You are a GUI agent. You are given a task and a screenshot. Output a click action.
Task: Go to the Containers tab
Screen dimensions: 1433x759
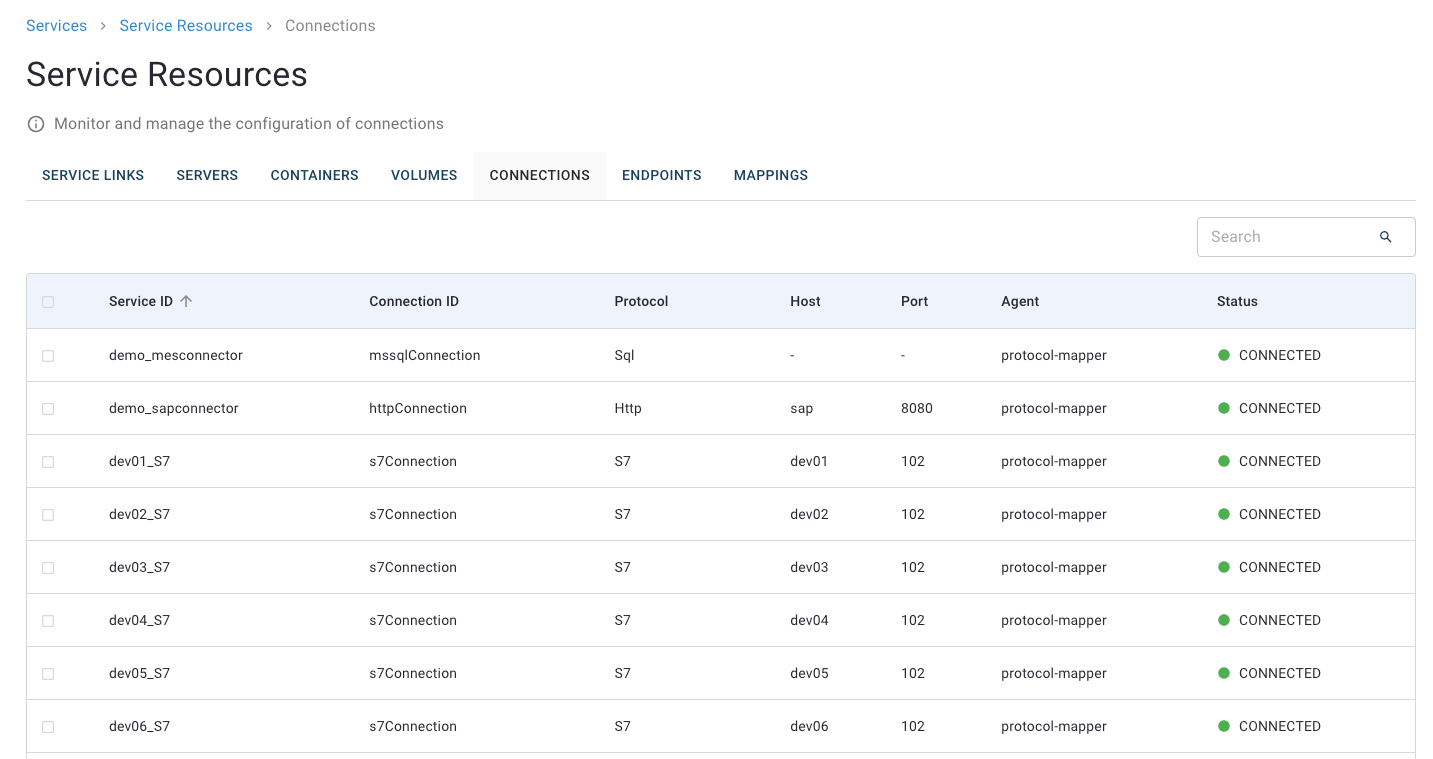coord(314,175)
